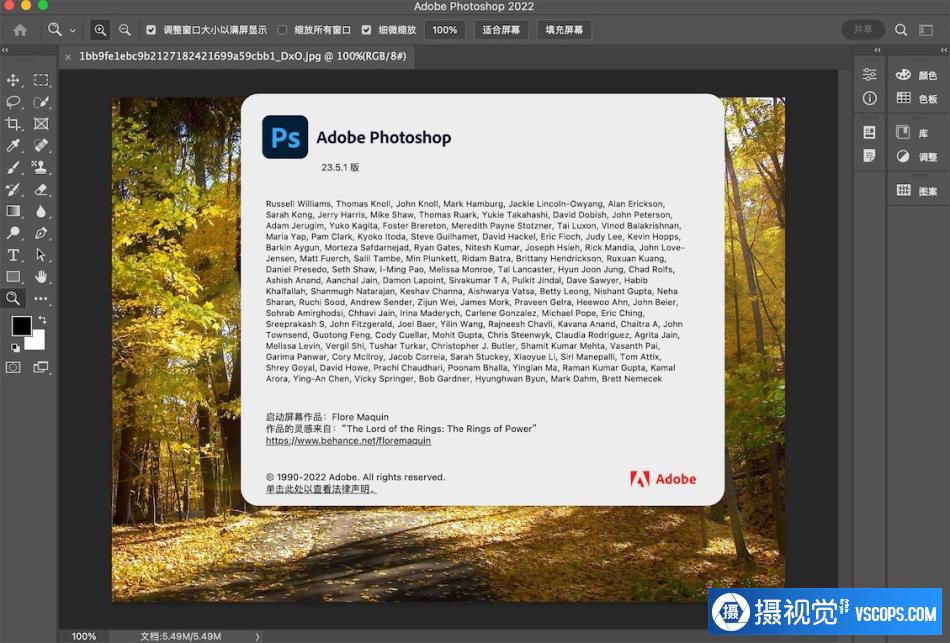
Task: Click the 文档:5.49M/5.49M status text
Action: (181, 636)
